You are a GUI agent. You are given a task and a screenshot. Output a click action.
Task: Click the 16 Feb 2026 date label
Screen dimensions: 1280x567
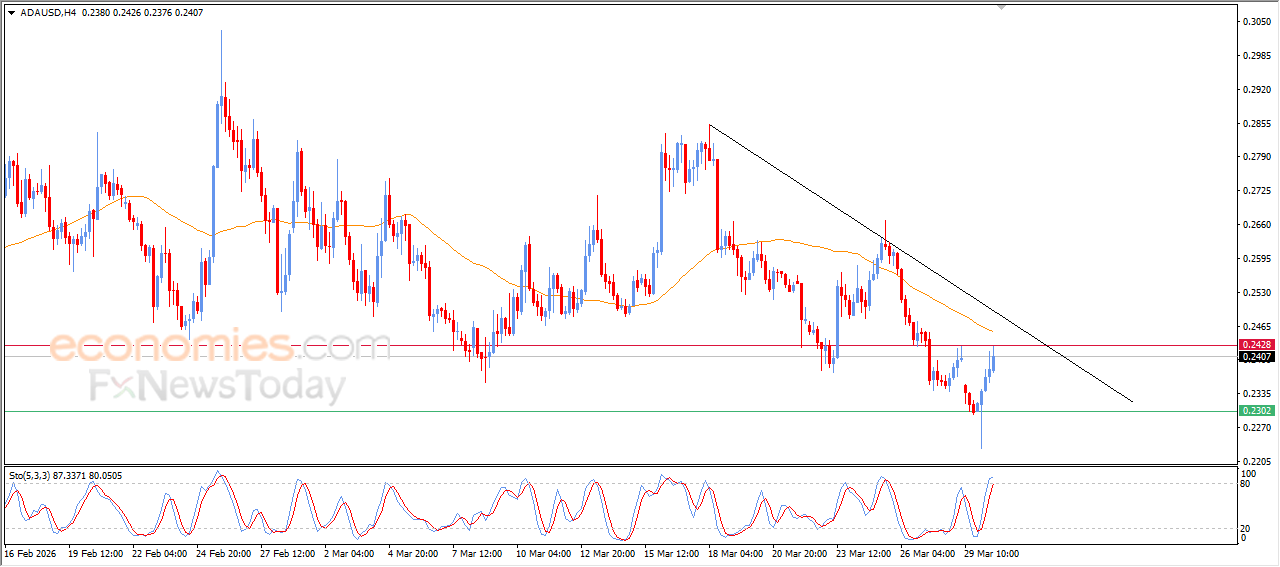pyautogui.click(x=32, y=553)
